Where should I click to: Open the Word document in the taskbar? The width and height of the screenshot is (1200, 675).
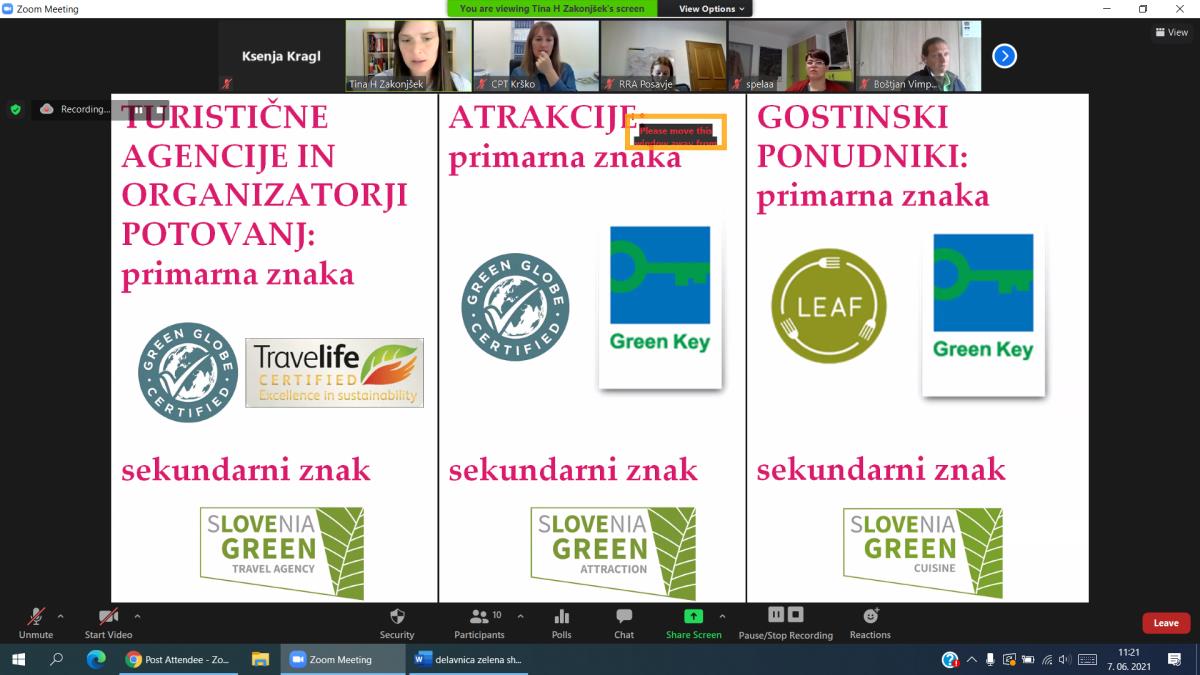point(468,660)
